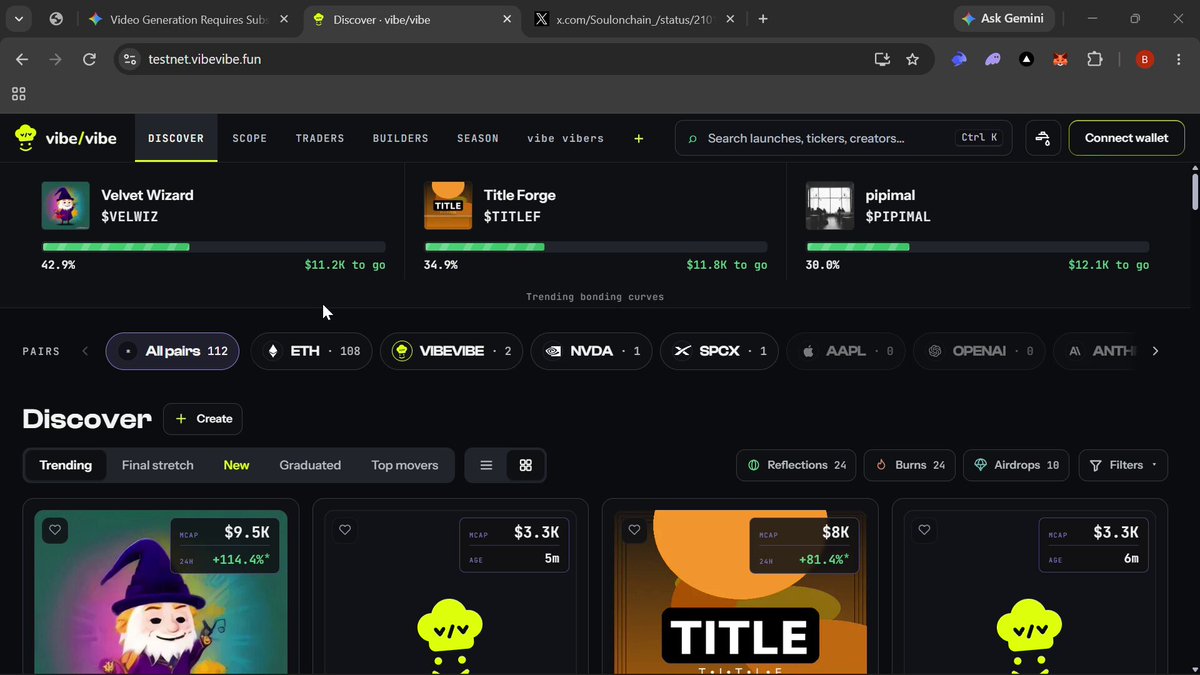The height and width of the screenshot is (675, 1200).
Task: Open a new browser tab
Action: (x=763, y=18)
